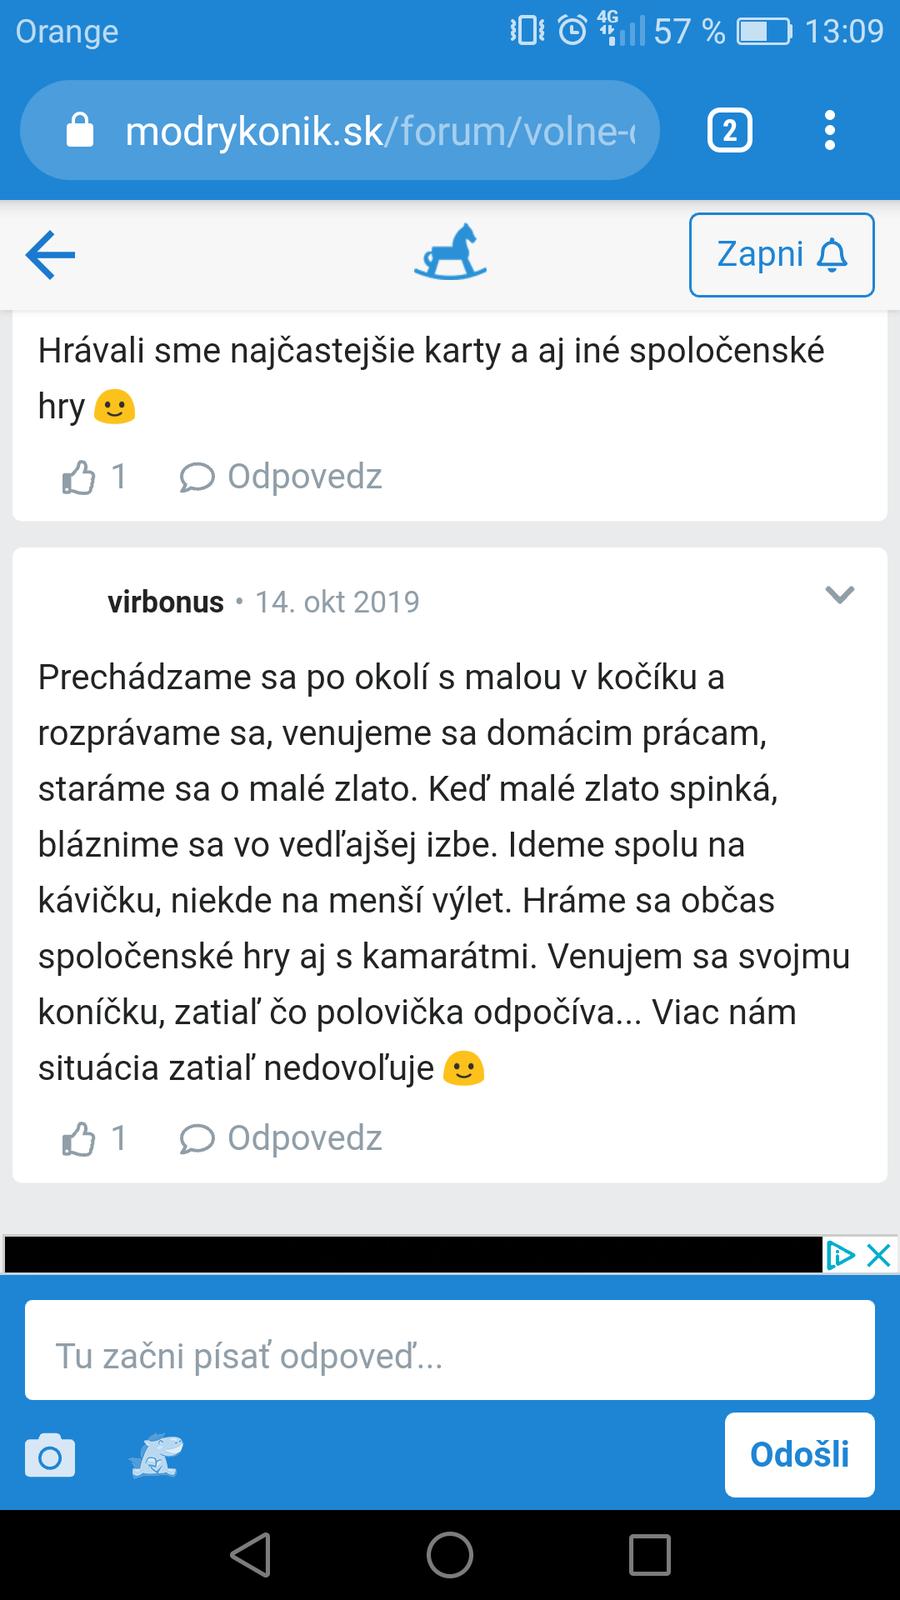Close the ad banner
The width and height of the screenshot is (900, 1600).
click(x=878, y=1255)
